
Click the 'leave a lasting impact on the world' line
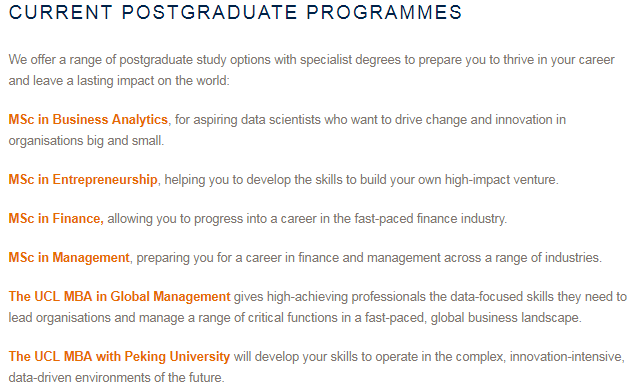pos(119,80)
